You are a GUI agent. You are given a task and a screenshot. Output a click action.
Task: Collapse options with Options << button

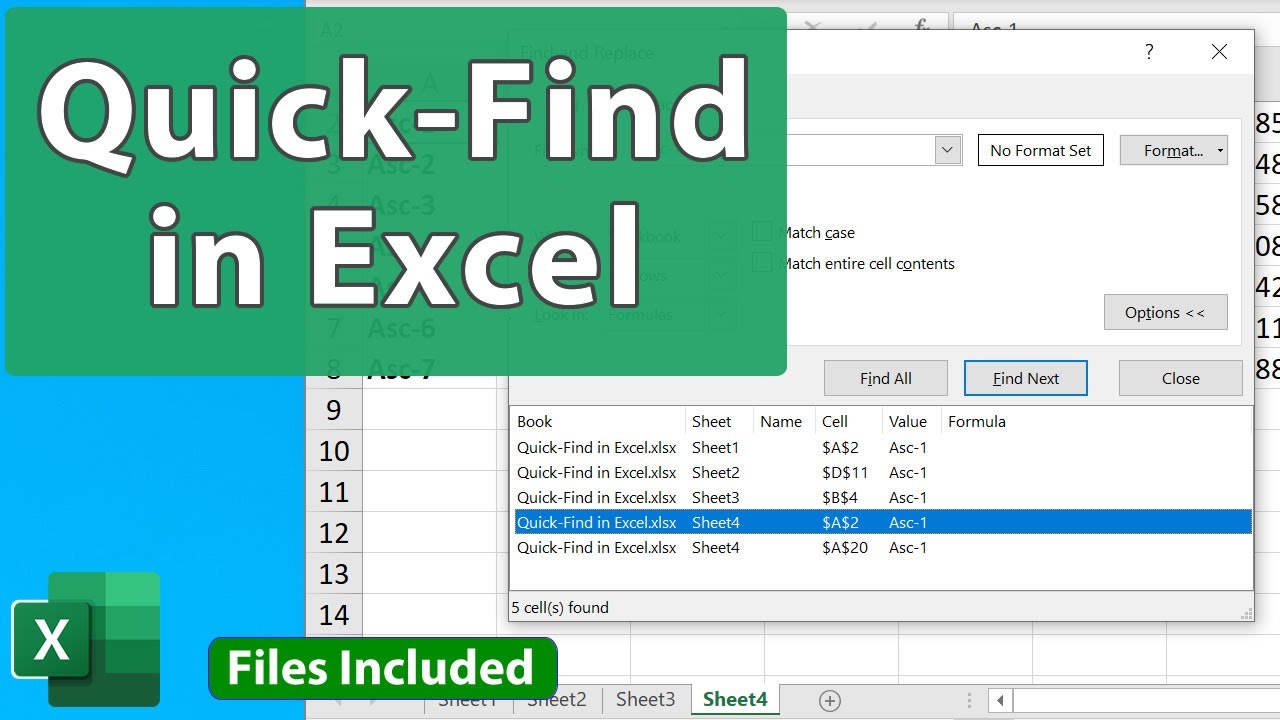pyautogui.click(x=1166, y=312)
